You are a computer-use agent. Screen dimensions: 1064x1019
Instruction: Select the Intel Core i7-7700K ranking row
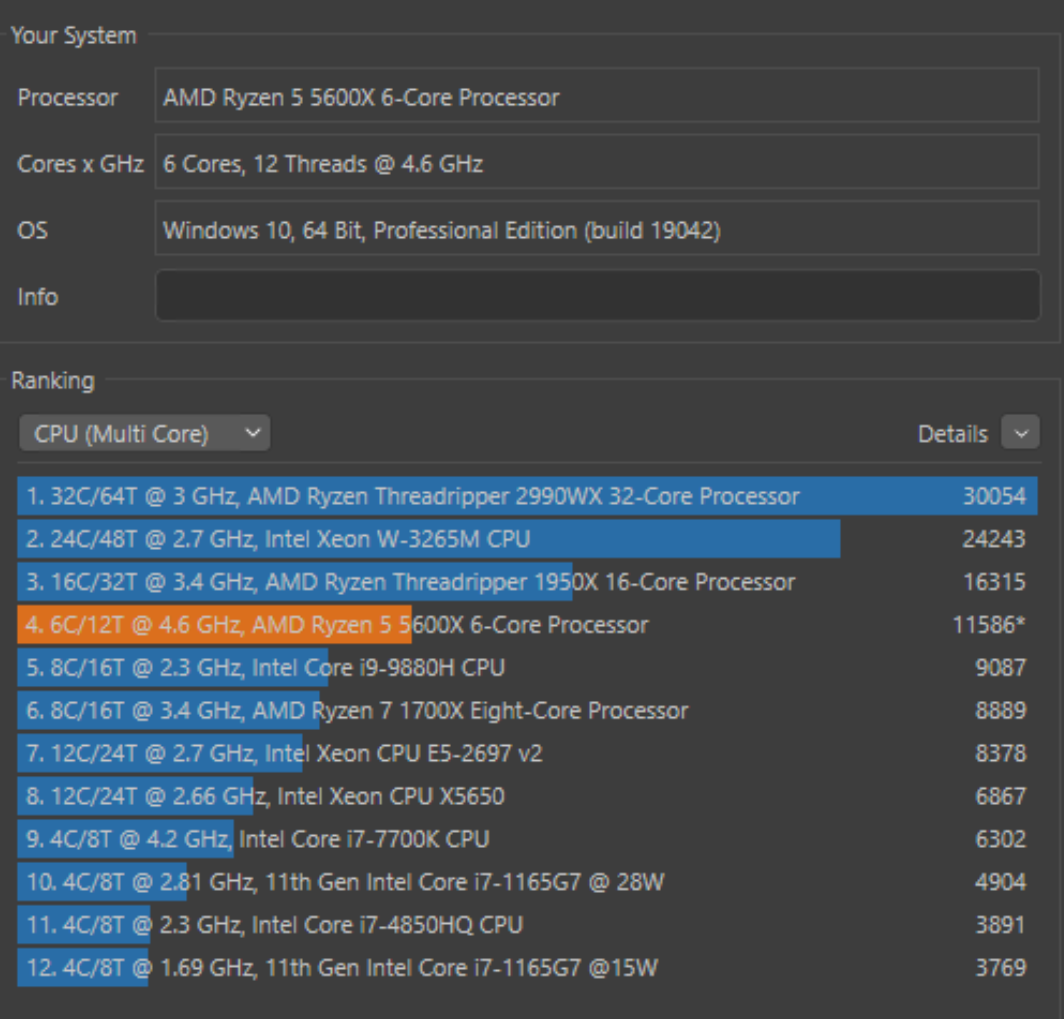[x=527, y=839]
